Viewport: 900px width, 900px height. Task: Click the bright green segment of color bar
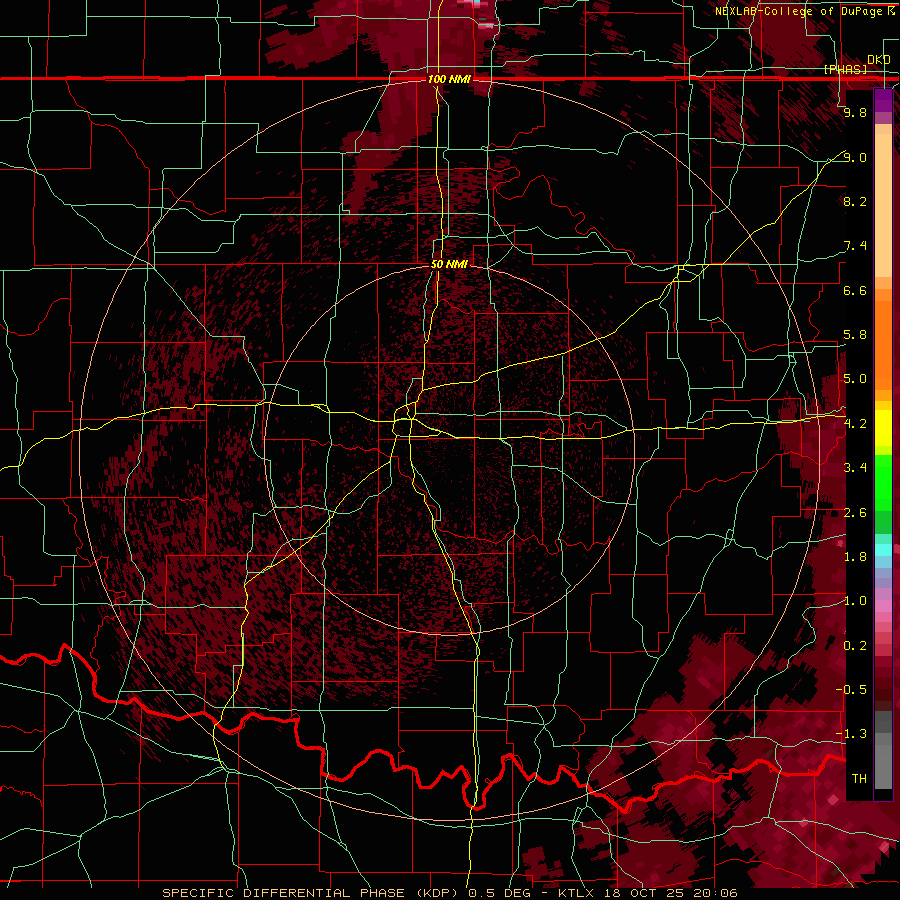[x=883, y=482]
